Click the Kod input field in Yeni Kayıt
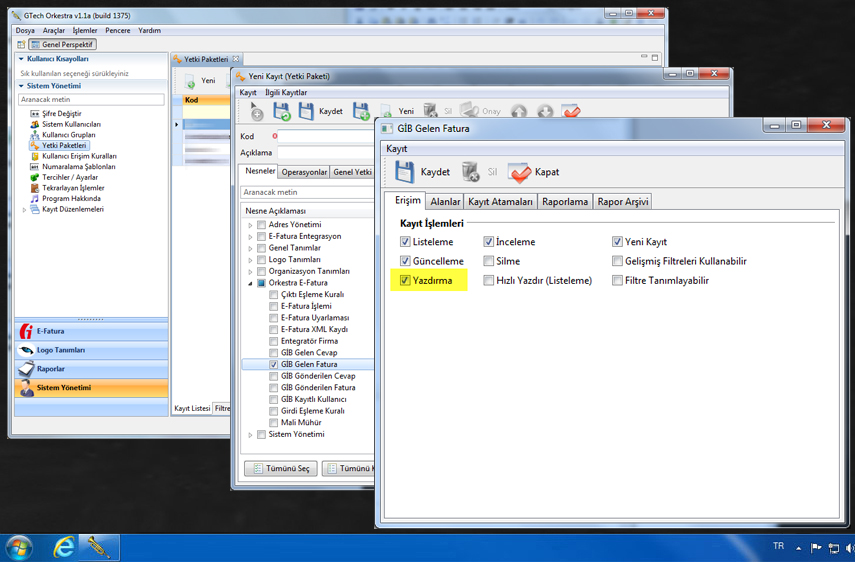855x562 pixels. click(326, 136)
